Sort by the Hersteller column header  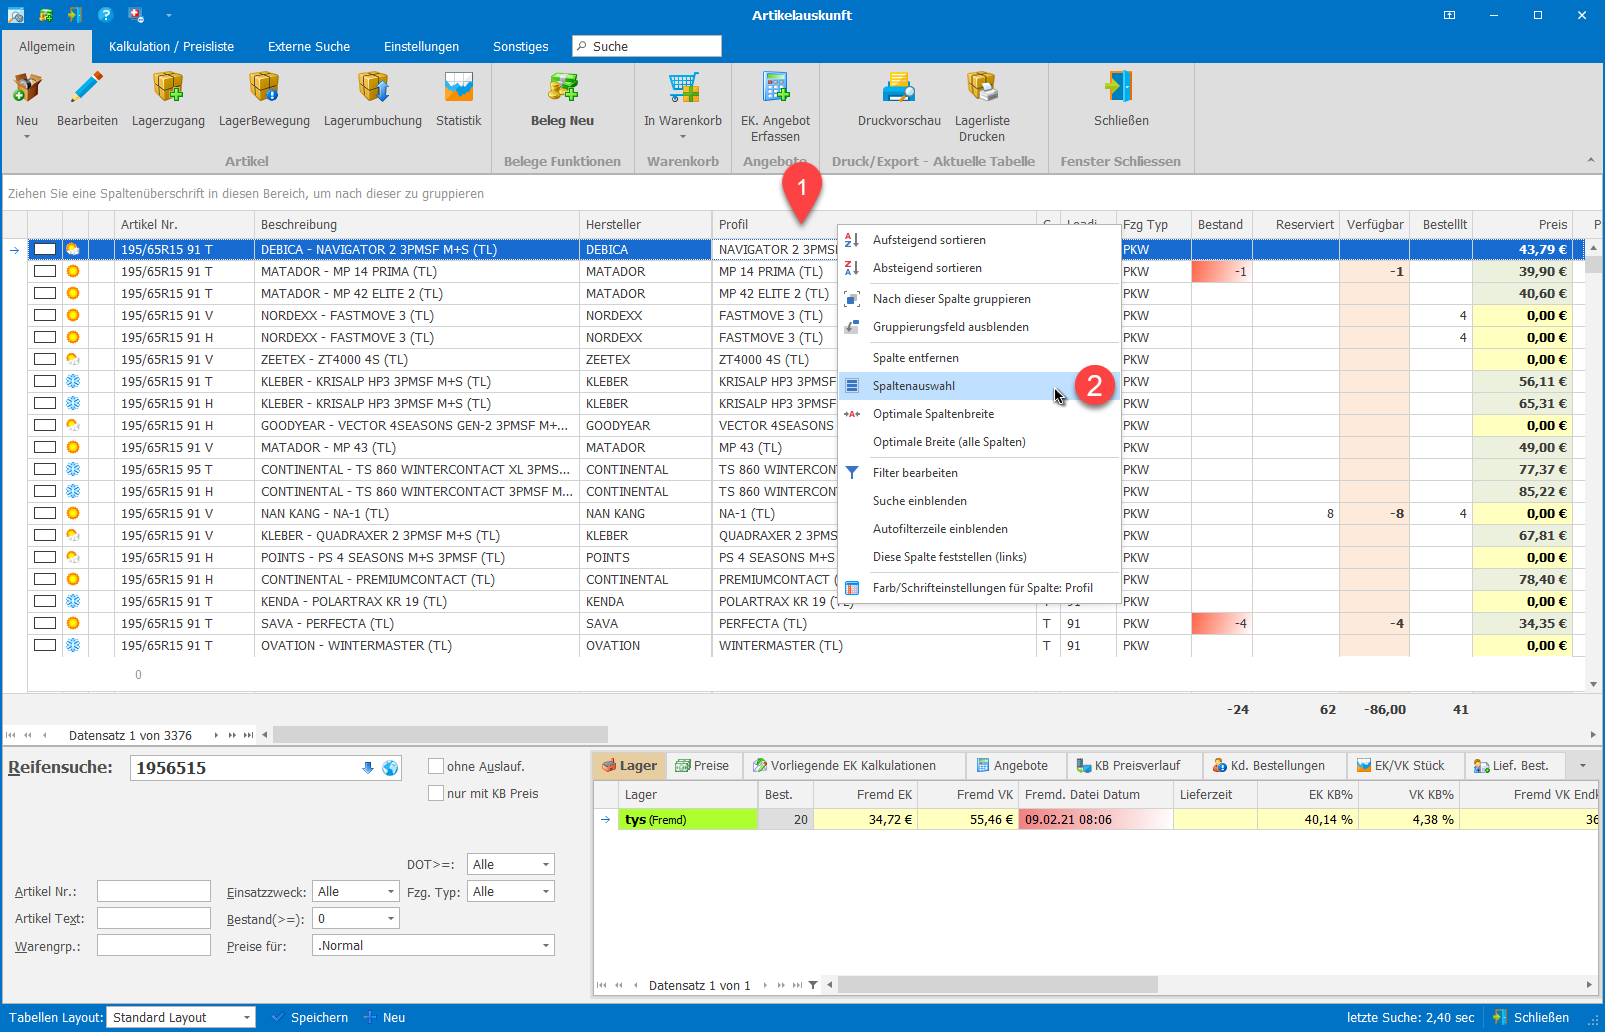tap(646, 225)
